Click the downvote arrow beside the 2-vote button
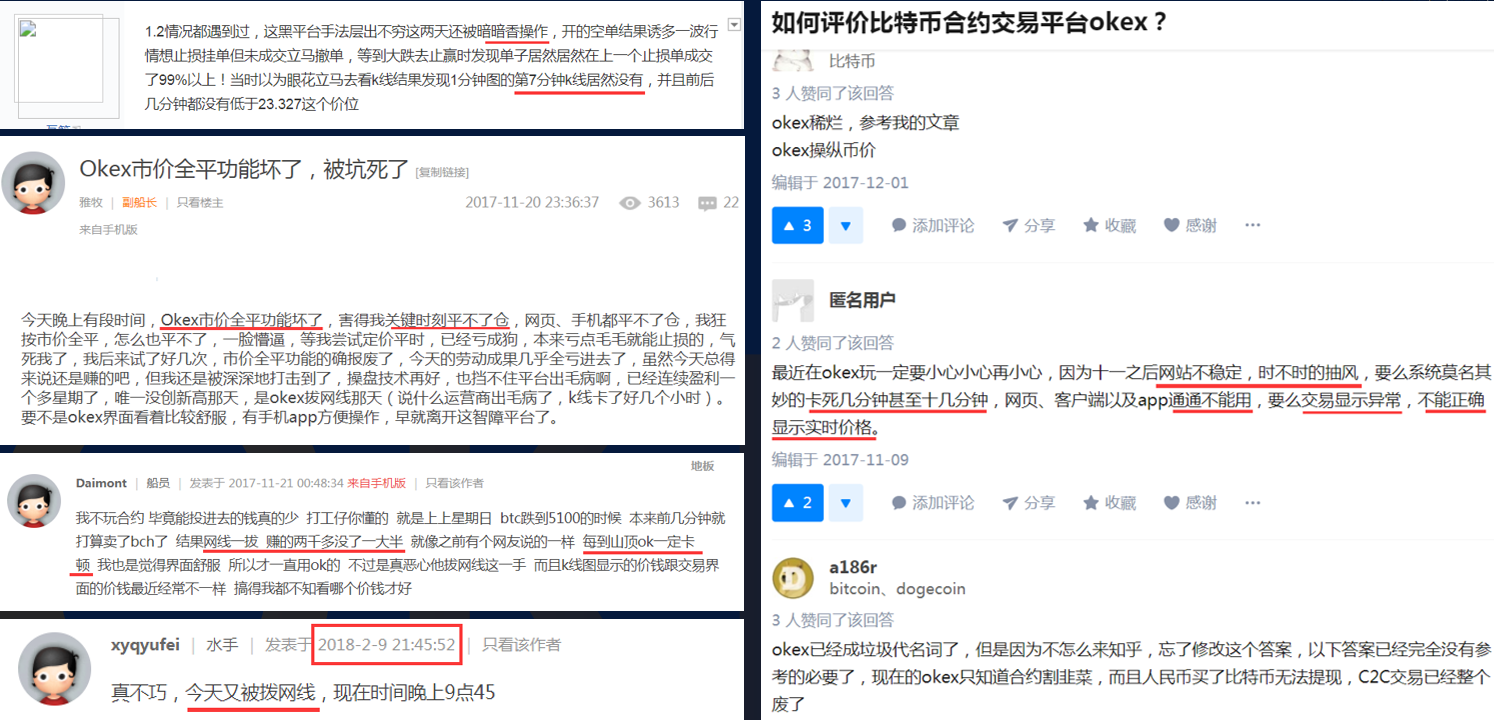The height and width of the screenshot is (720, 1494). tap(845, 502)
